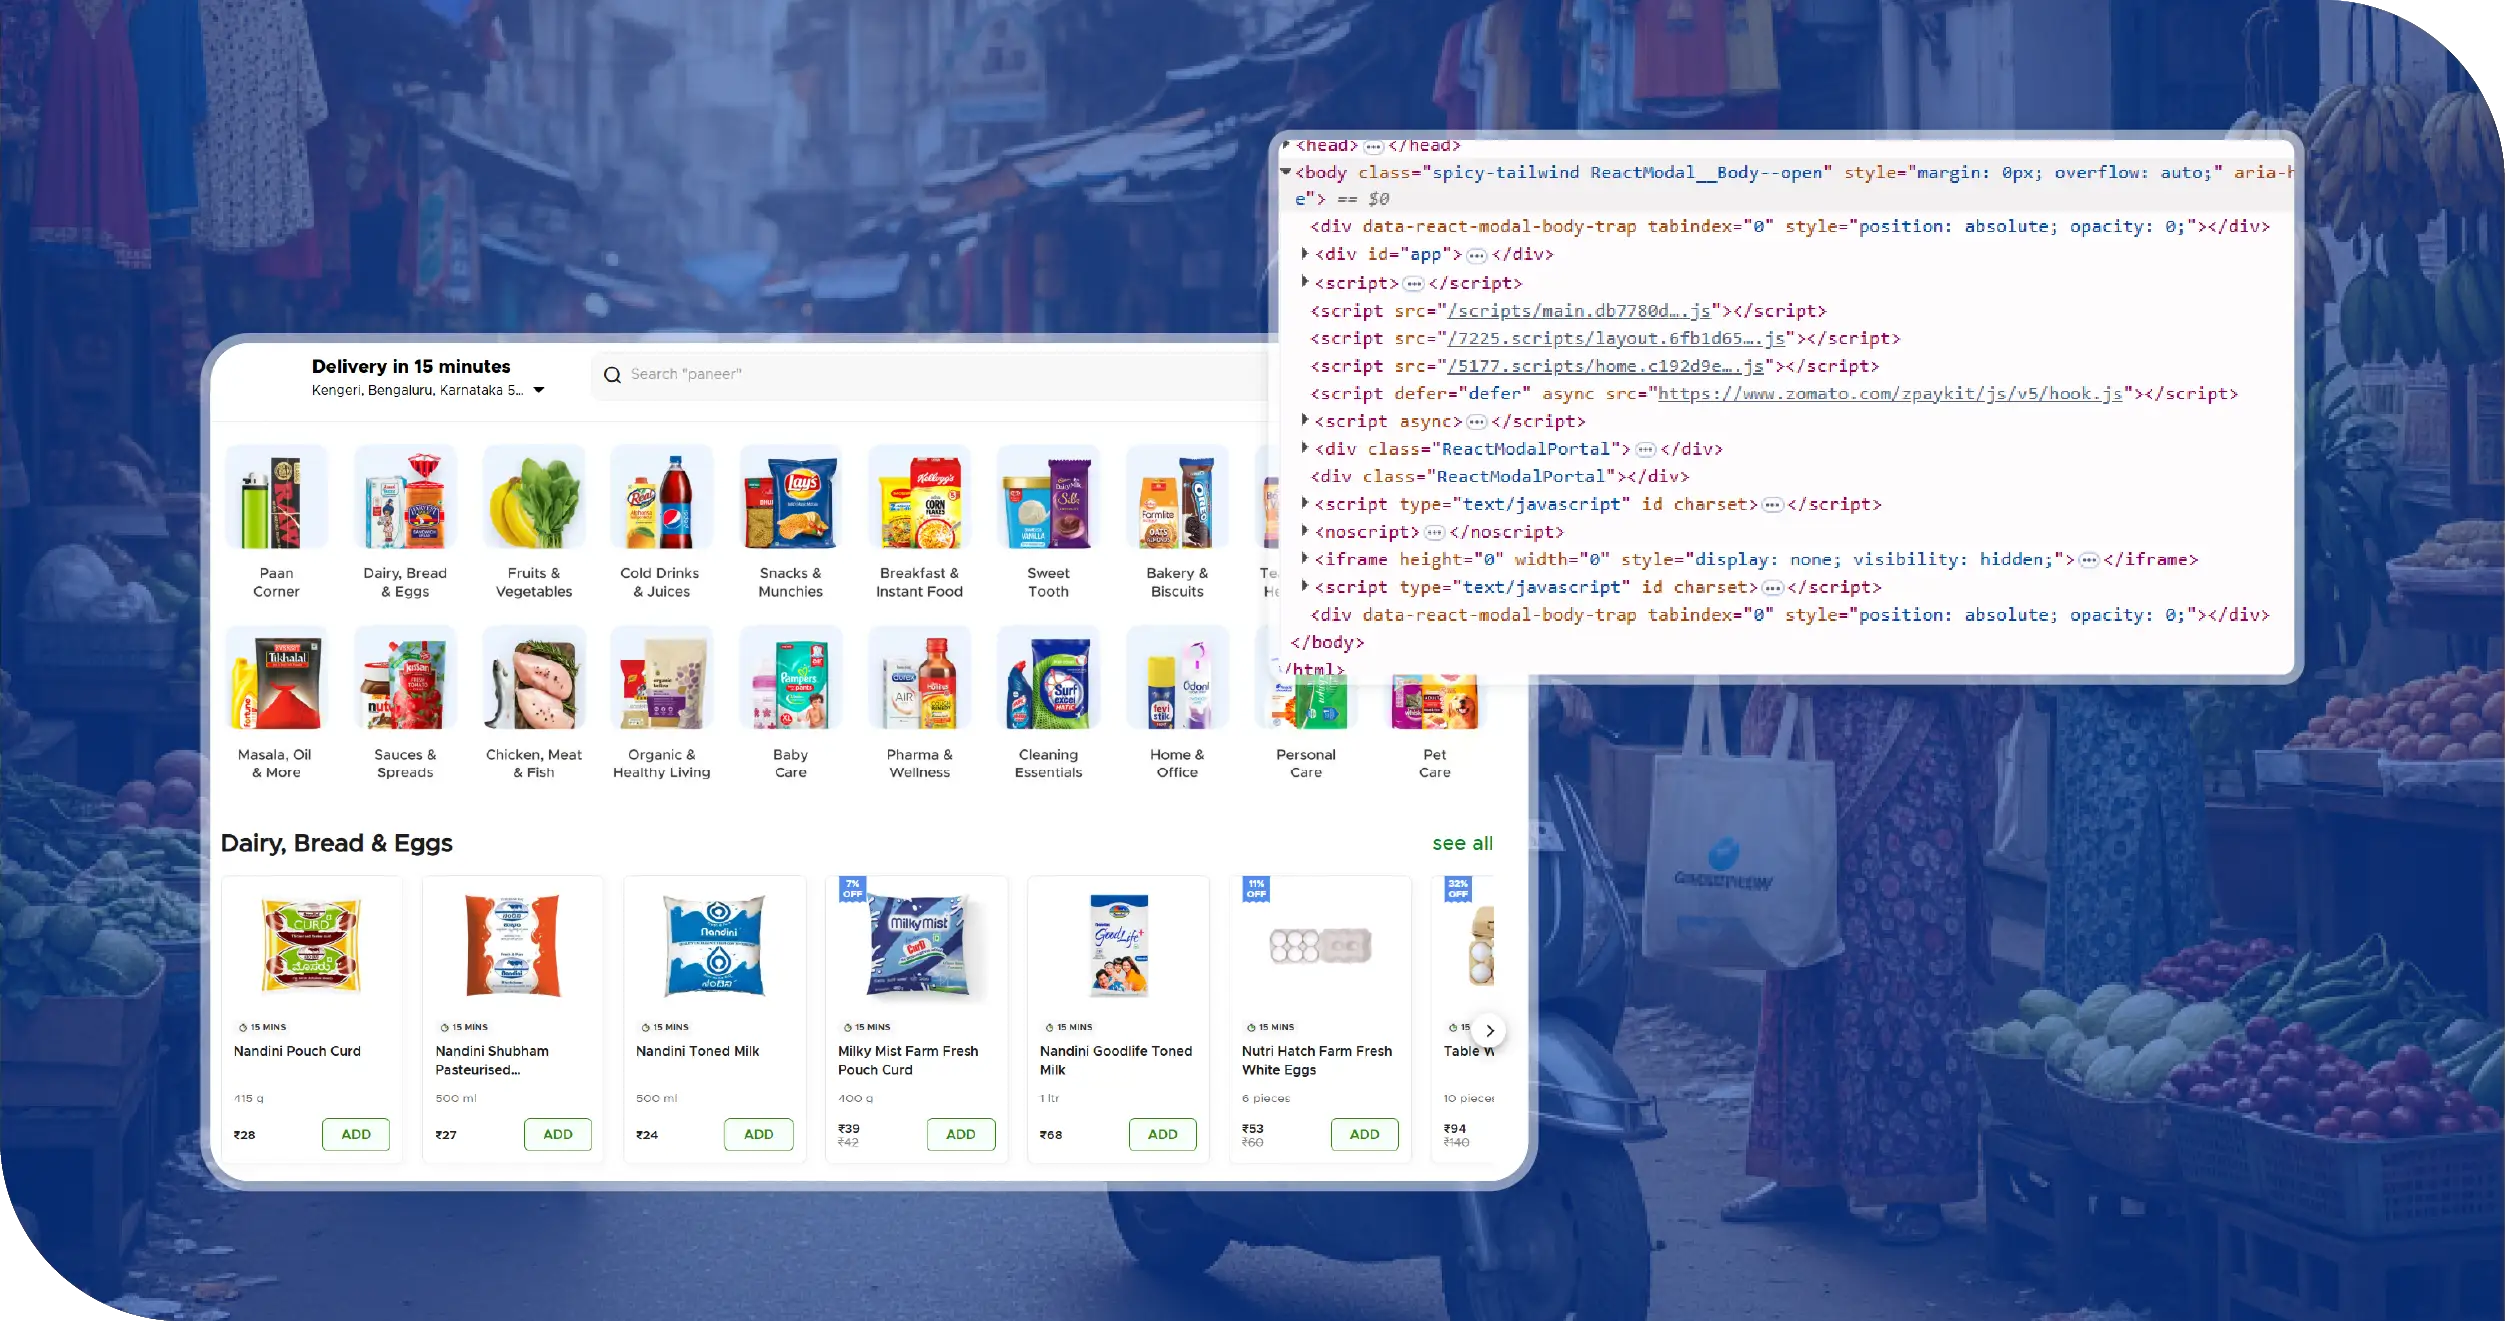ADD Nutri Hatch Farm Fresh White Eggs
Viewport: 2506px width, 1321px height.
(x=1365, y=1134)
